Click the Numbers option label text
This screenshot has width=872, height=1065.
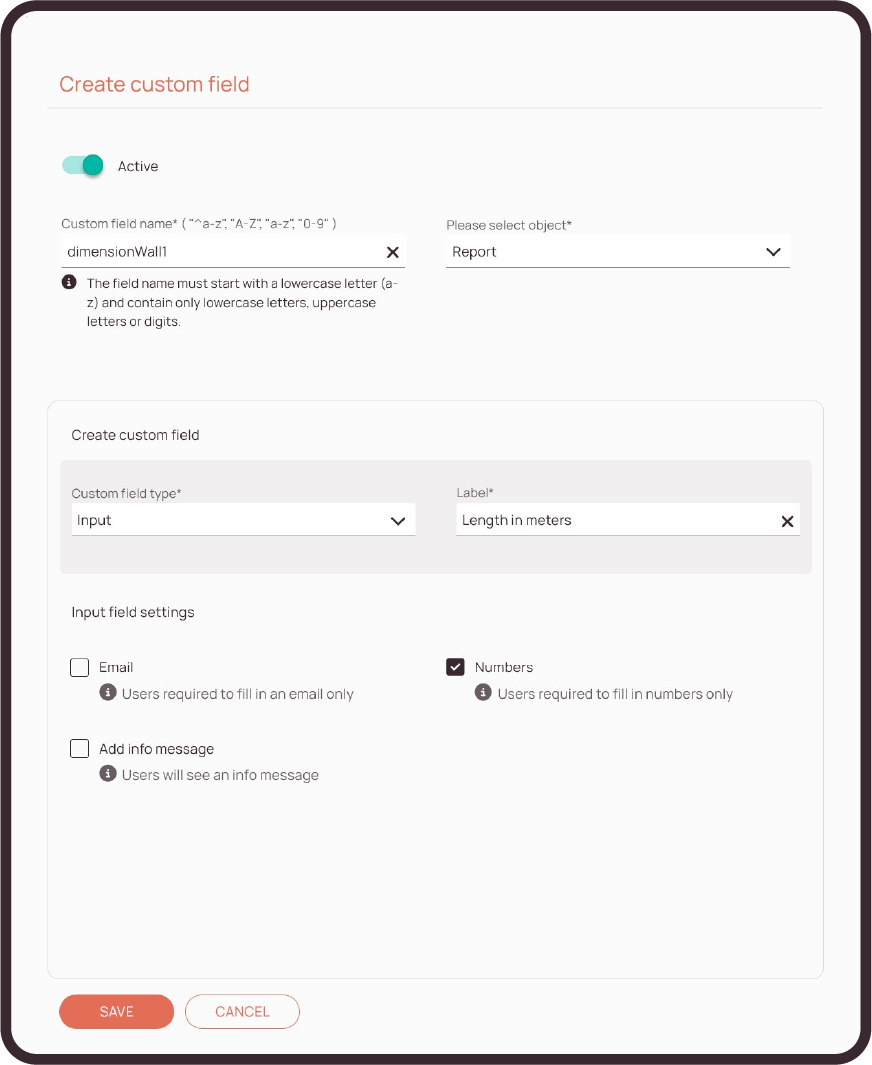pos(504,667)
